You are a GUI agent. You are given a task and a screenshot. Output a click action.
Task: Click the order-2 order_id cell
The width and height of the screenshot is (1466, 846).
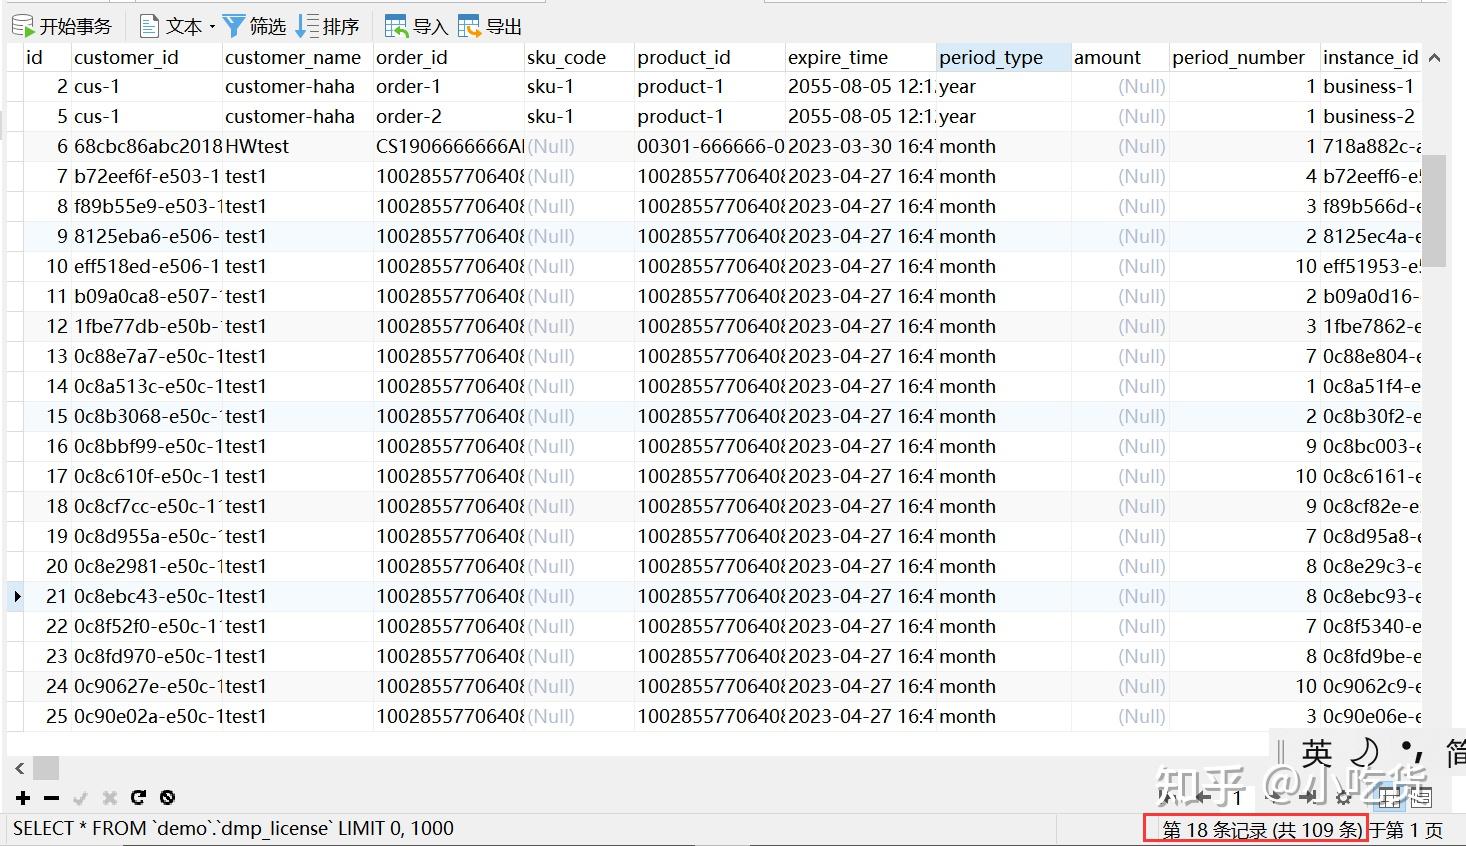pyautogui.click(x=449, y=116)
